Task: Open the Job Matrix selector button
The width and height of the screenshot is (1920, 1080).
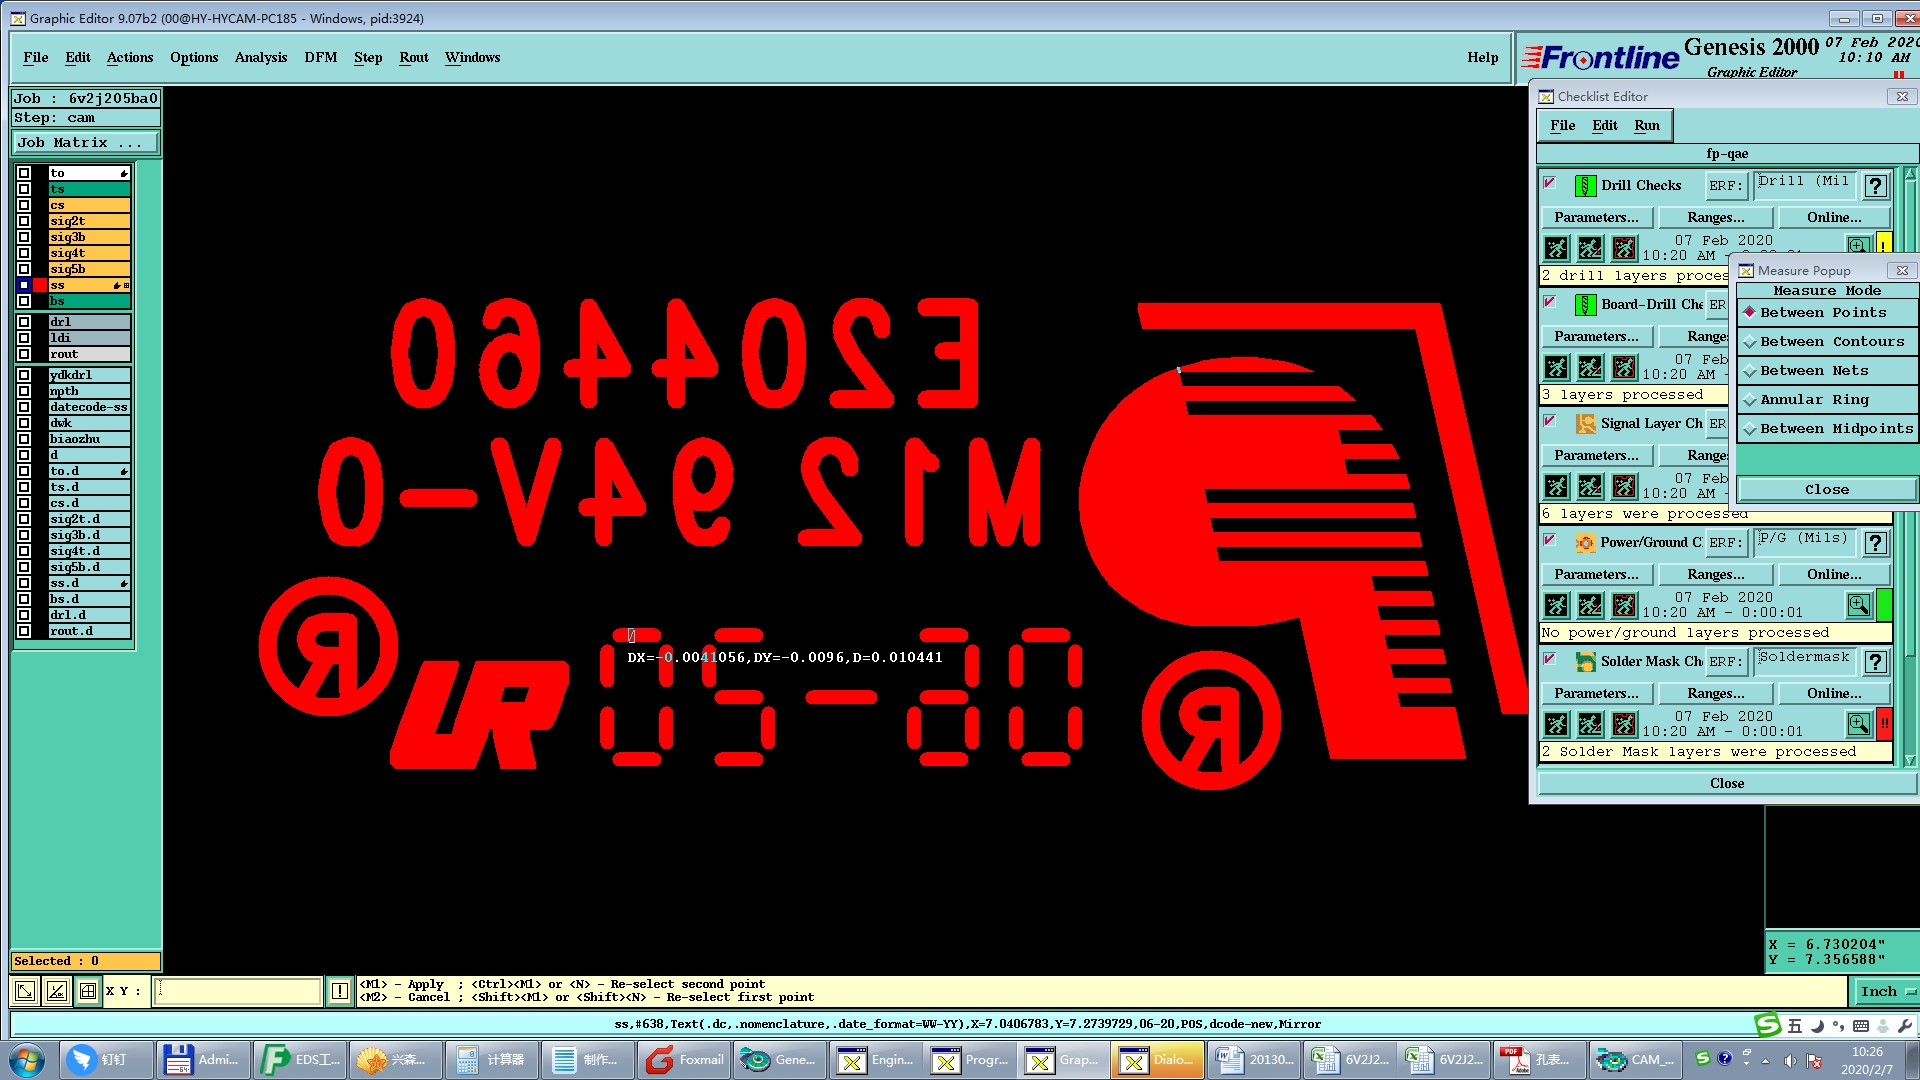Action: click(x=85, y=143)
